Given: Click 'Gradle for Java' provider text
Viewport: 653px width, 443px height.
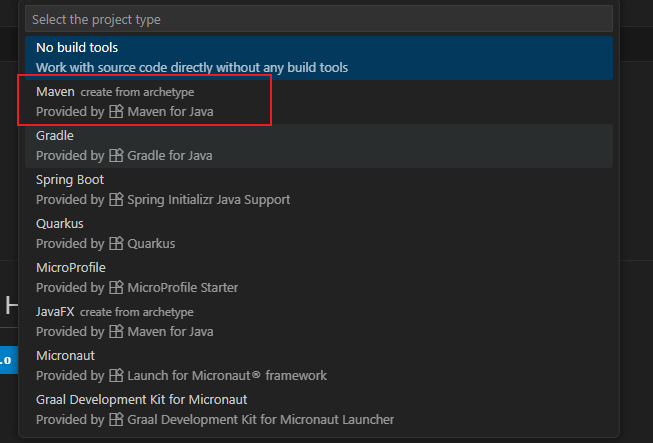Looking at the screenshot, I should (170, 156).
